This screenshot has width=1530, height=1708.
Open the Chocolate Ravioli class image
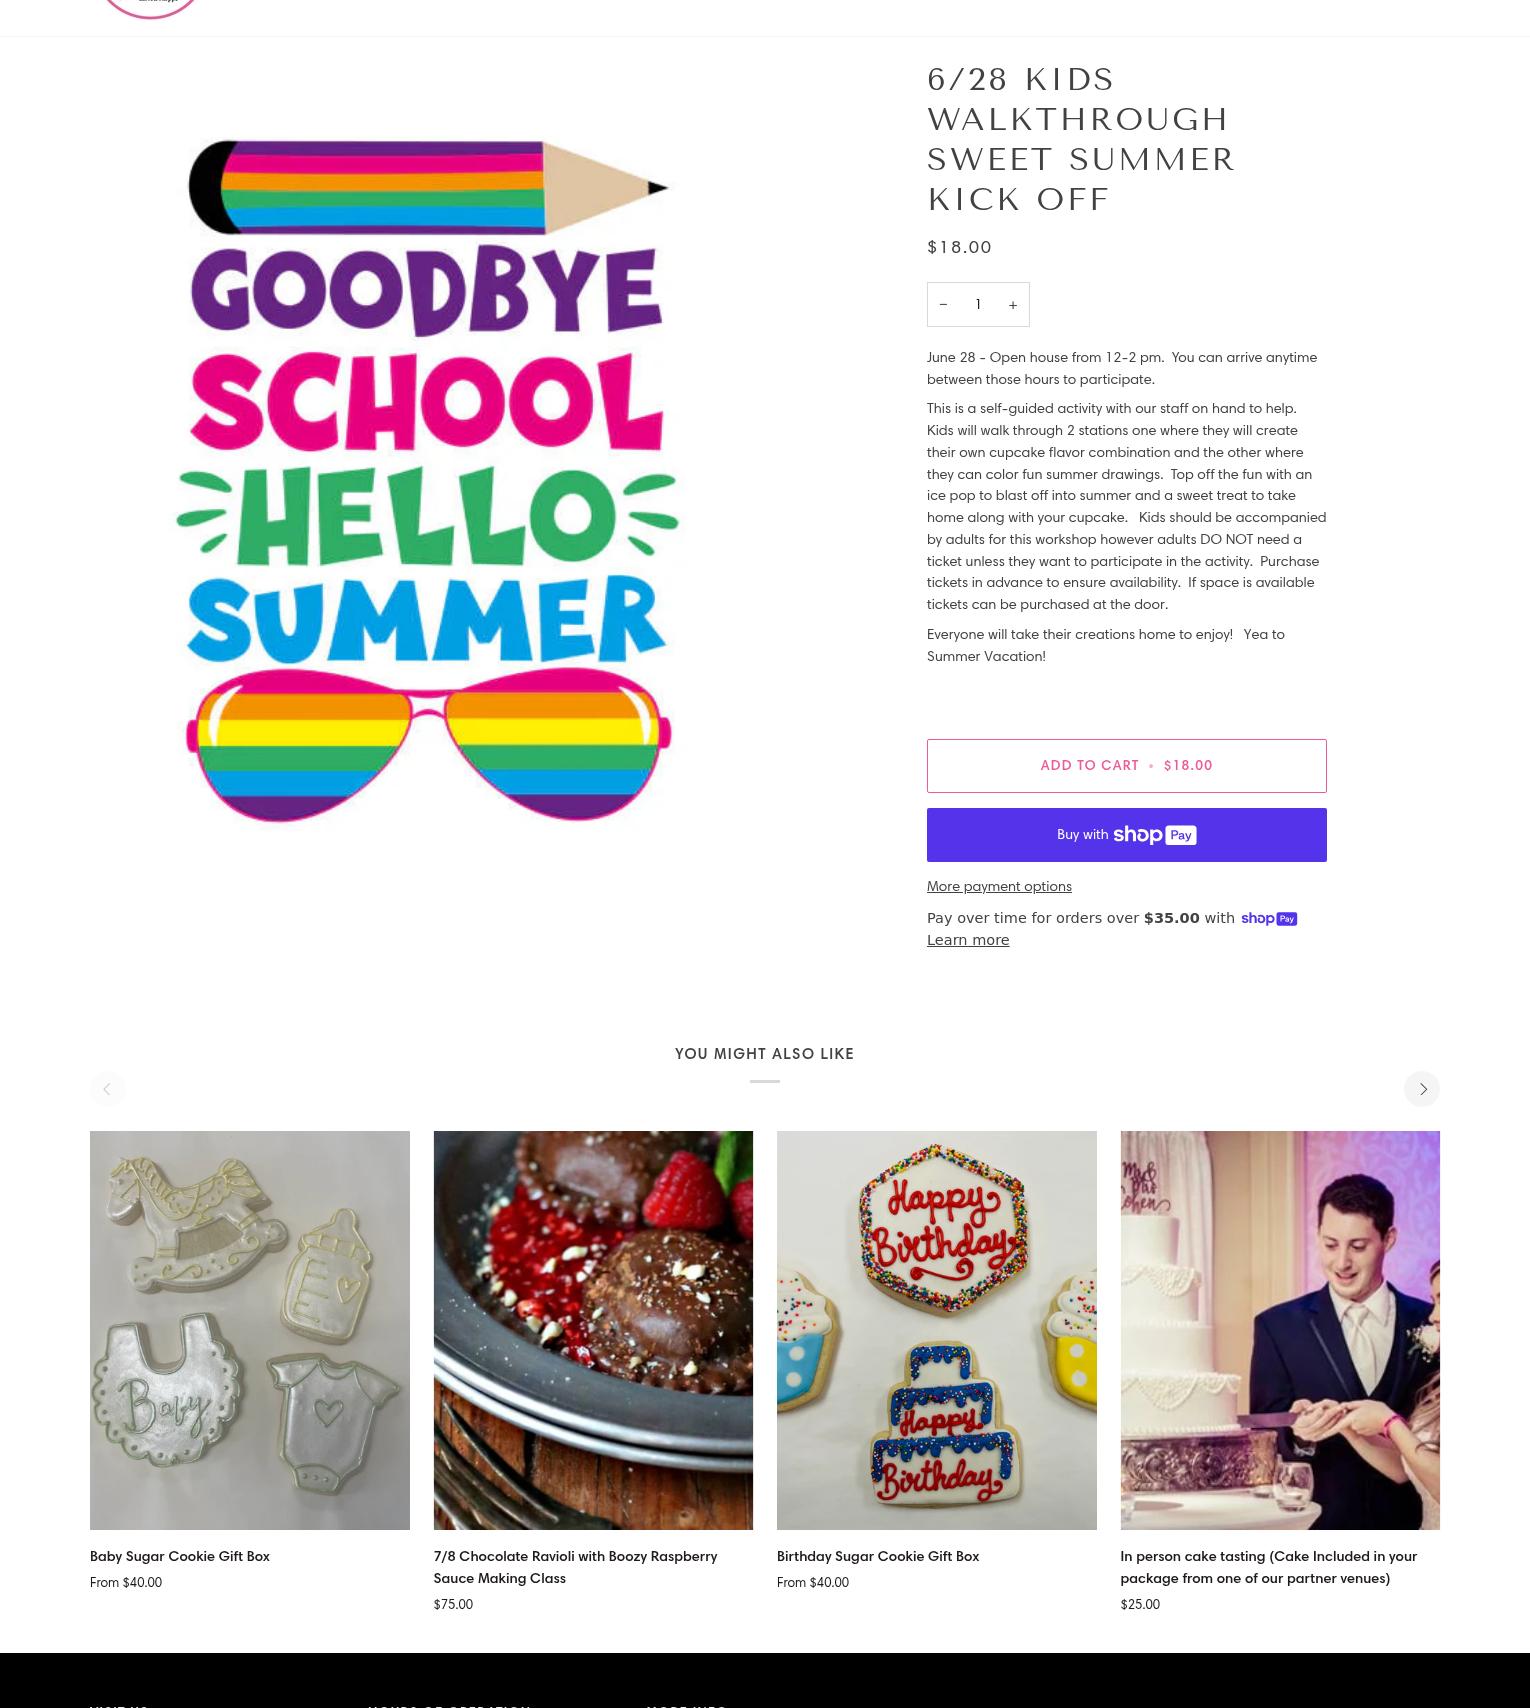593,1330
